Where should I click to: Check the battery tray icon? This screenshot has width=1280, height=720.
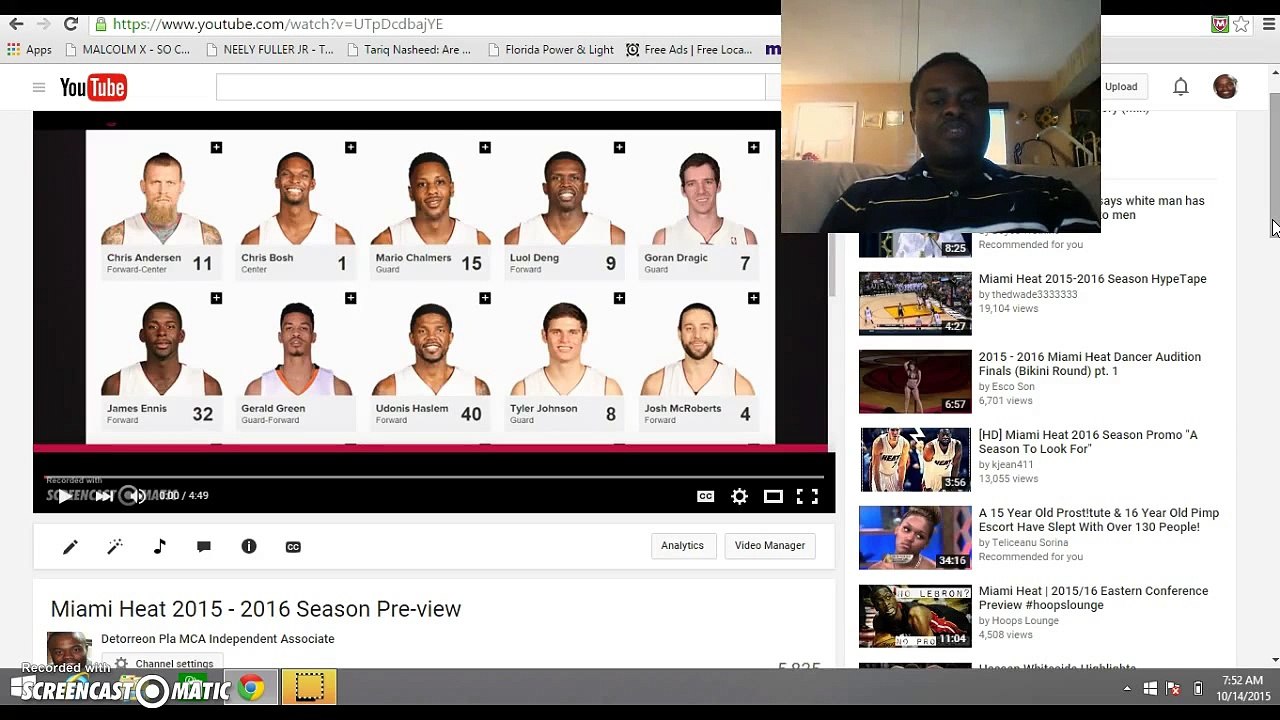point(1198,689)
